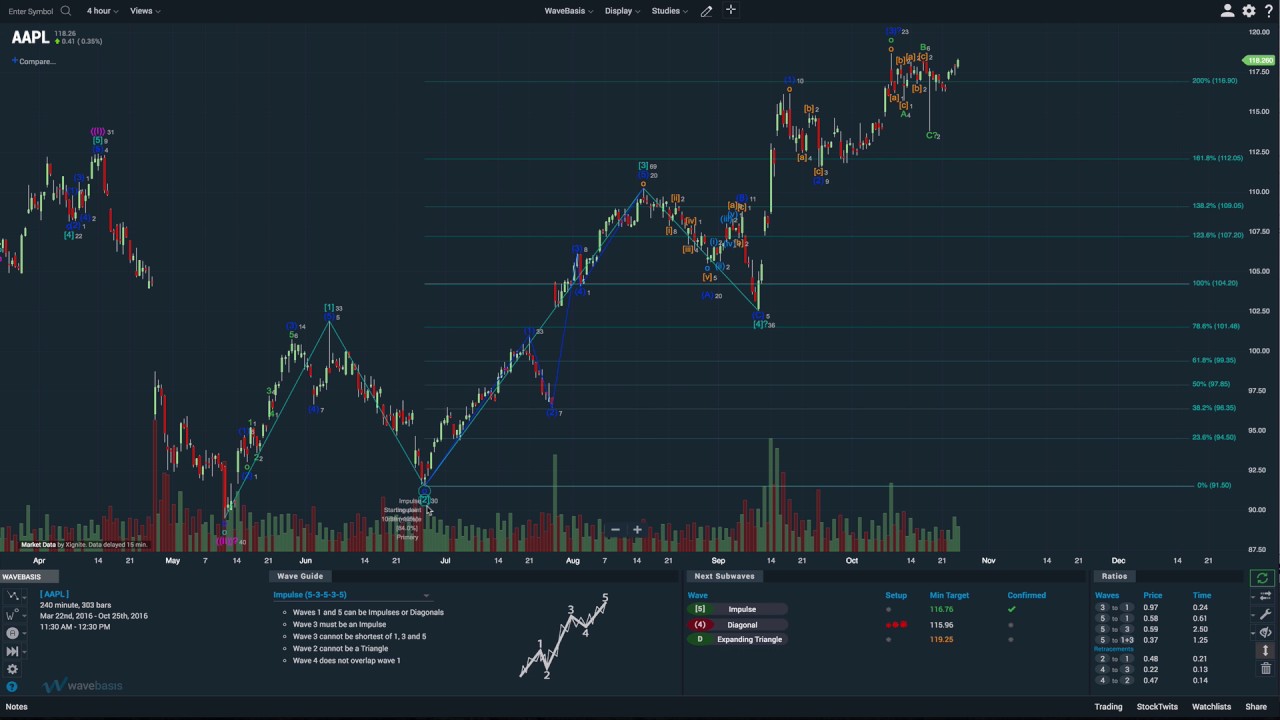Screen dimensions: 1280x720
Task: Click the Compare link under AAPL
Action: 37,61
